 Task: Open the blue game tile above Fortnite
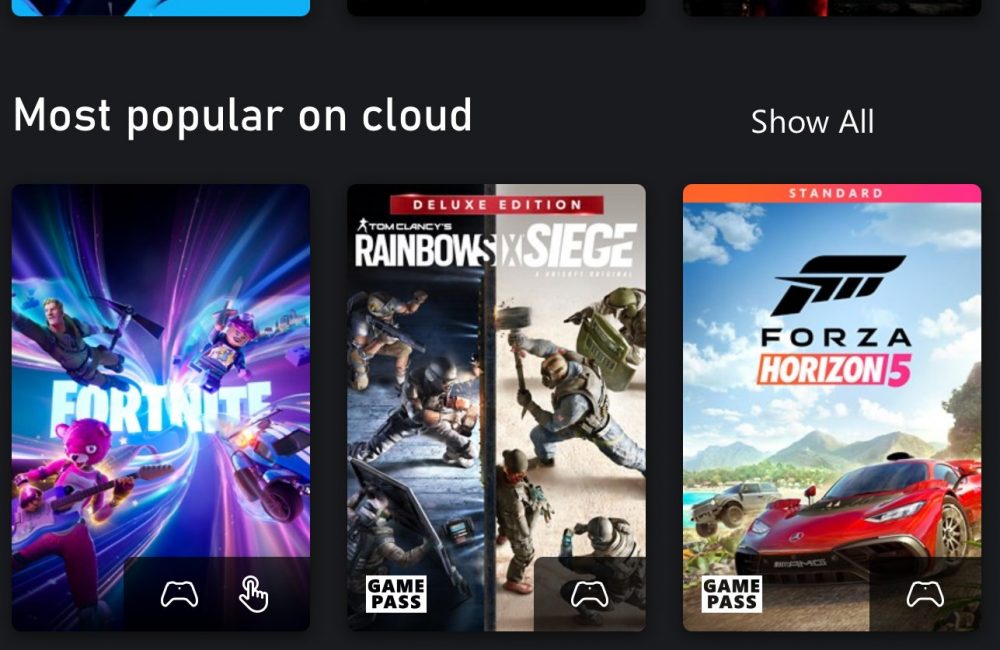[161, 8]
